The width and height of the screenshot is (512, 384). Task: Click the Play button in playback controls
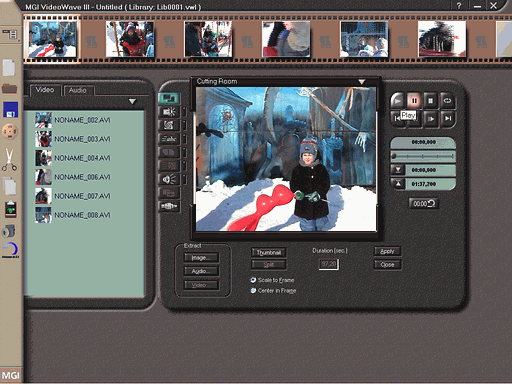tap(397, 101)
